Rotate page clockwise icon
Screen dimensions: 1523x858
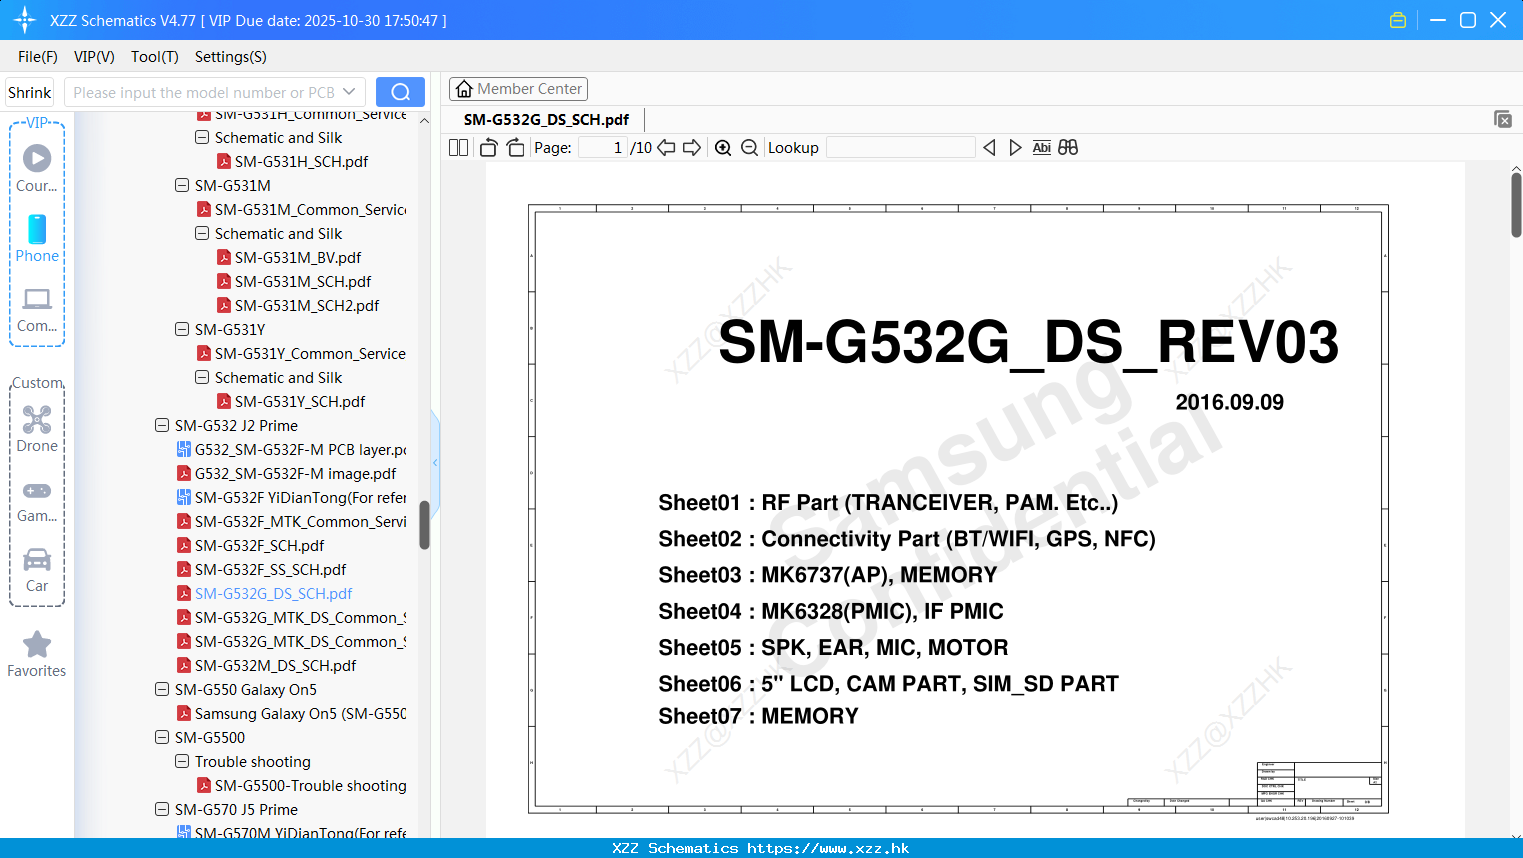click(515, 147)
